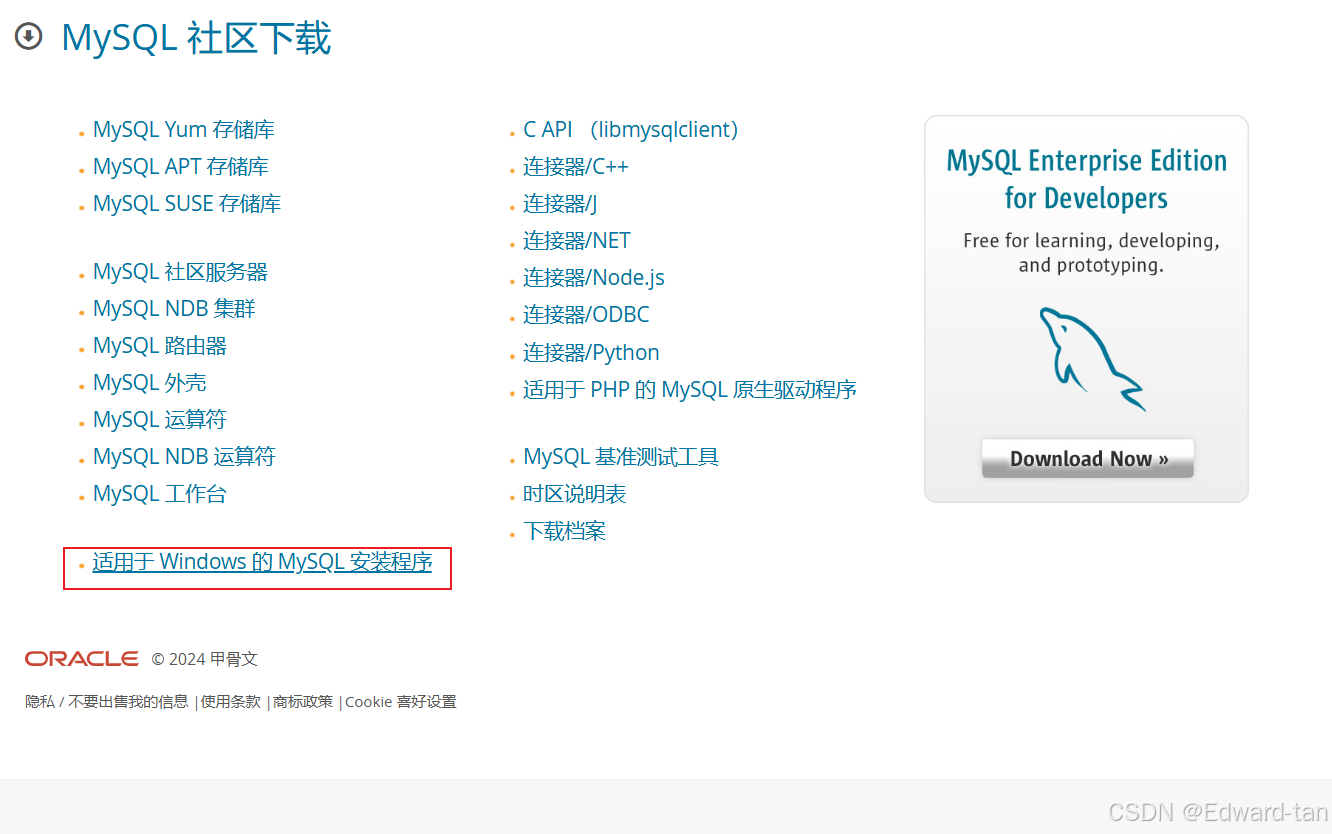Click the Oracle logo in the footer
Screen dimensions: 1332x834
point(82,659)
